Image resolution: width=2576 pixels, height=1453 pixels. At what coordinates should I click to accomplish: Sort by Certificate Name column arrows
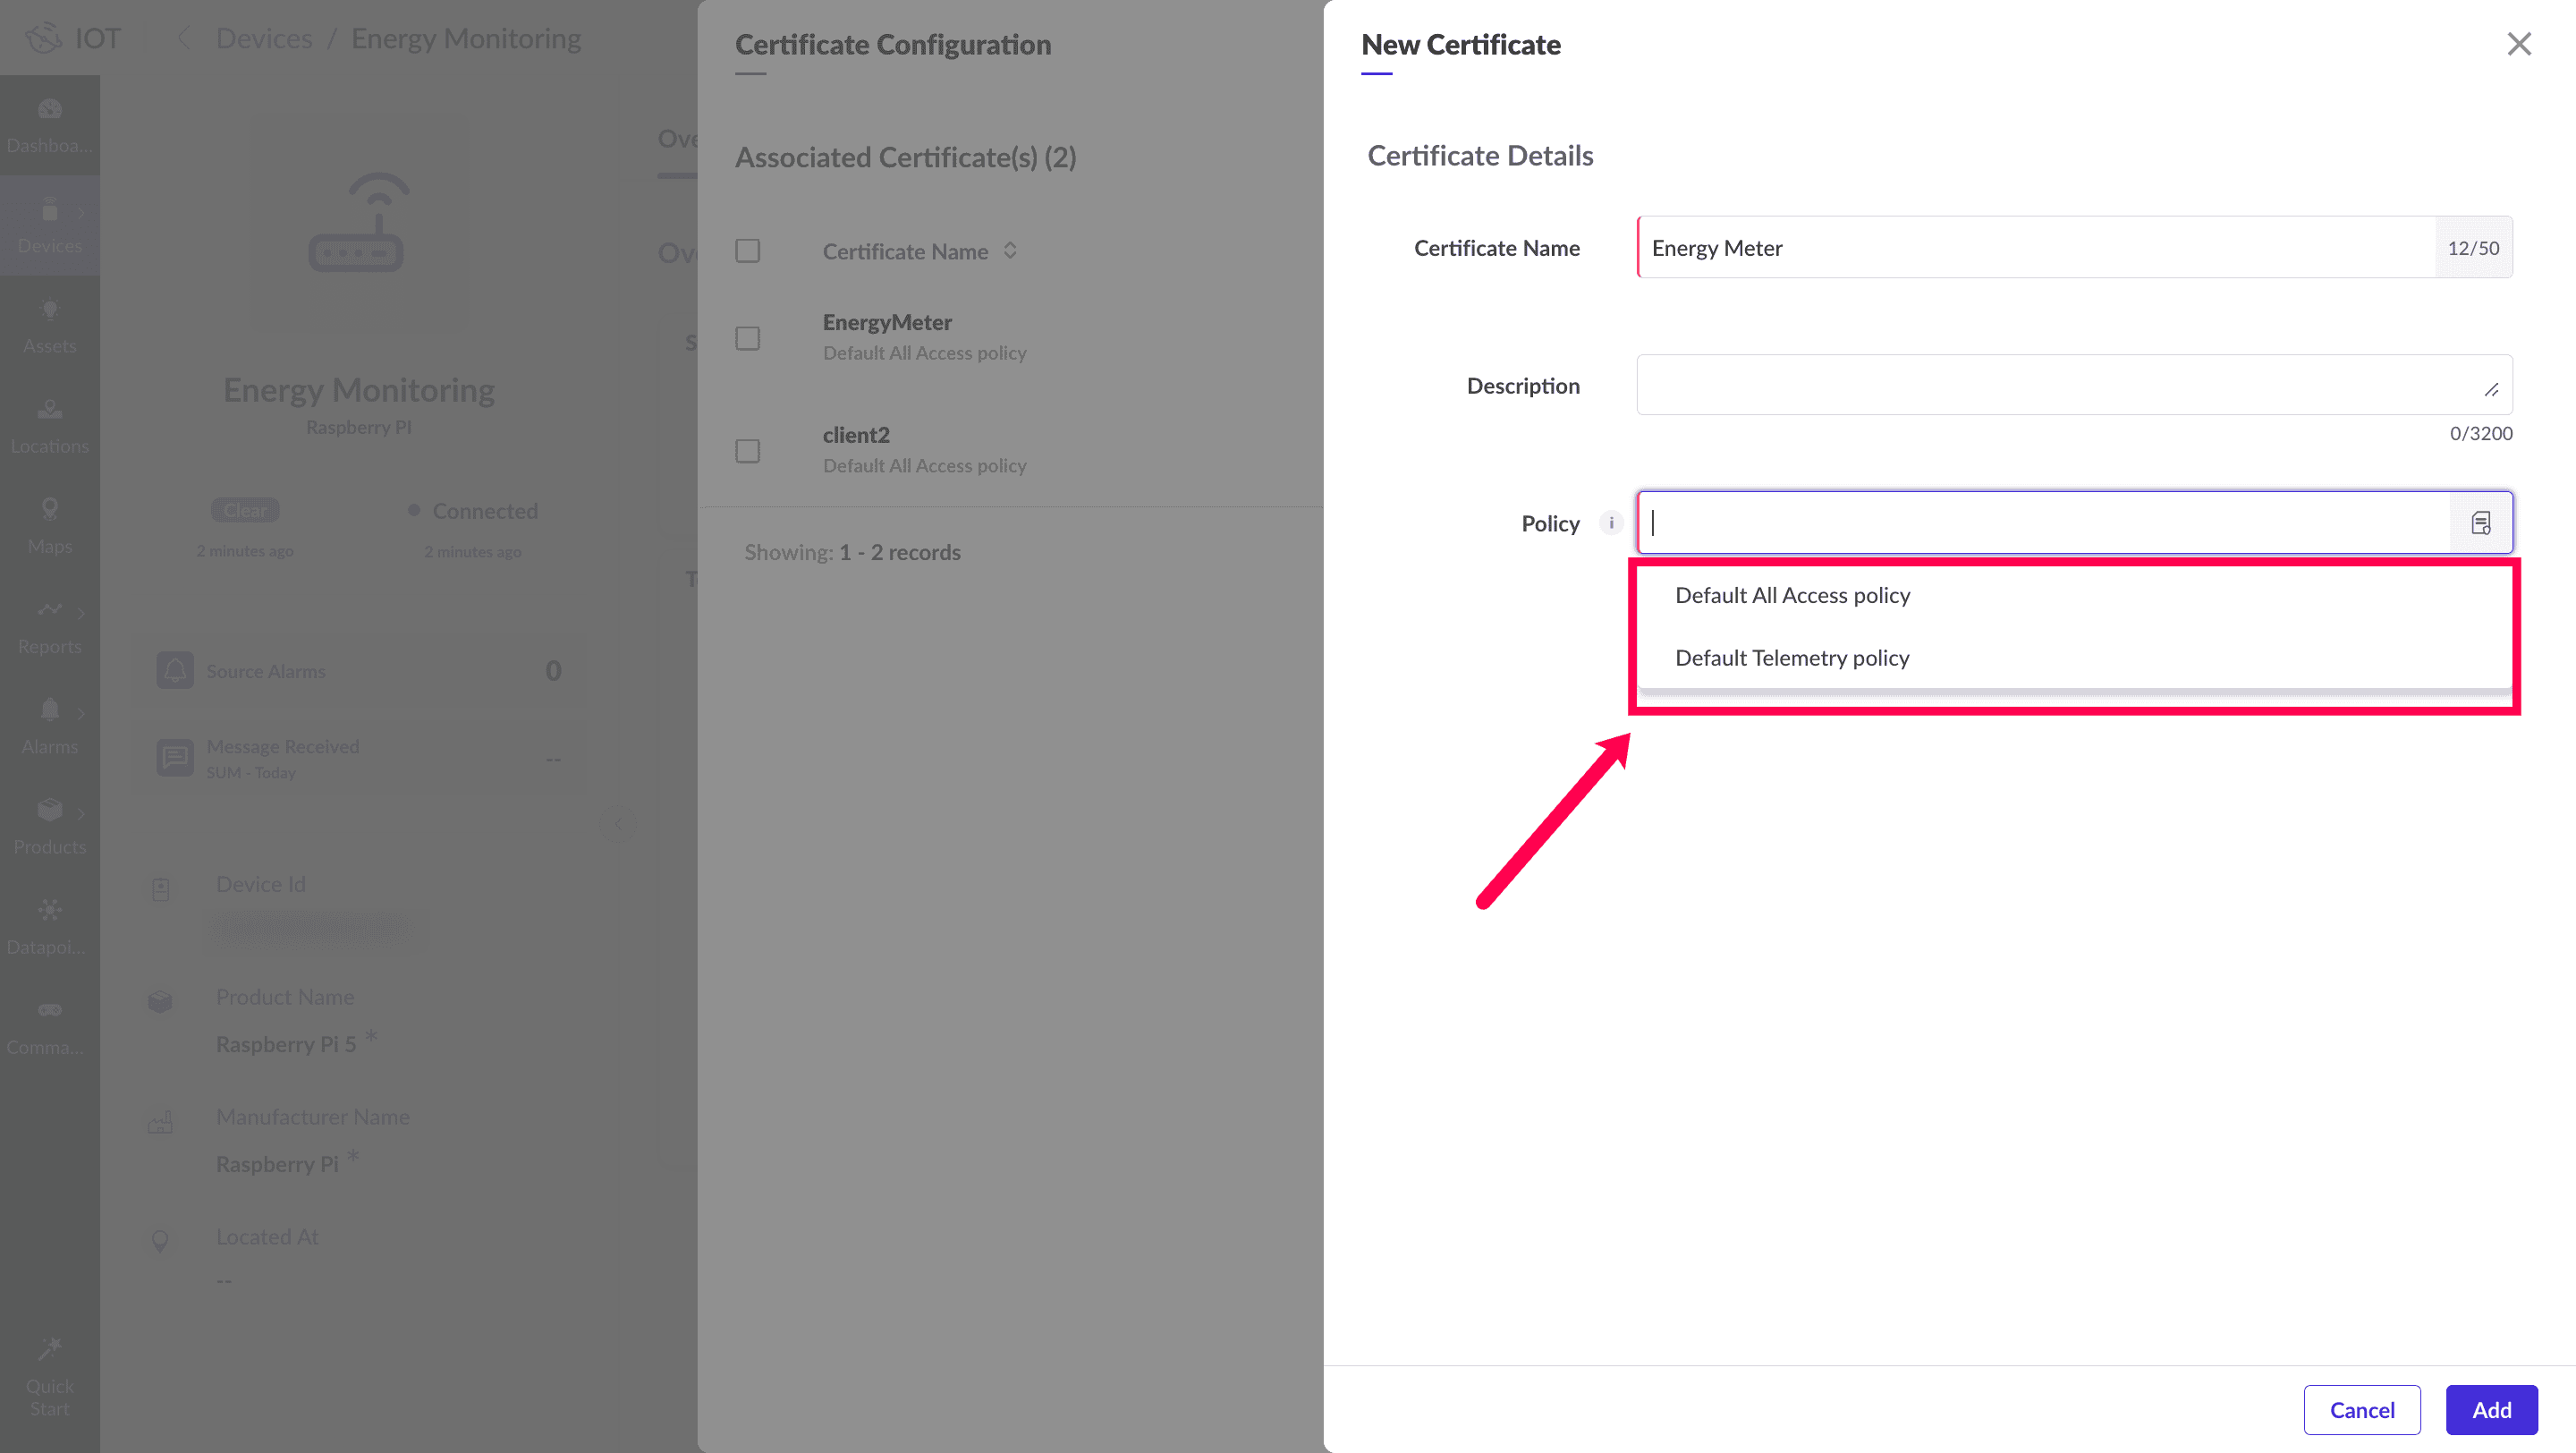coord(1010,251)
